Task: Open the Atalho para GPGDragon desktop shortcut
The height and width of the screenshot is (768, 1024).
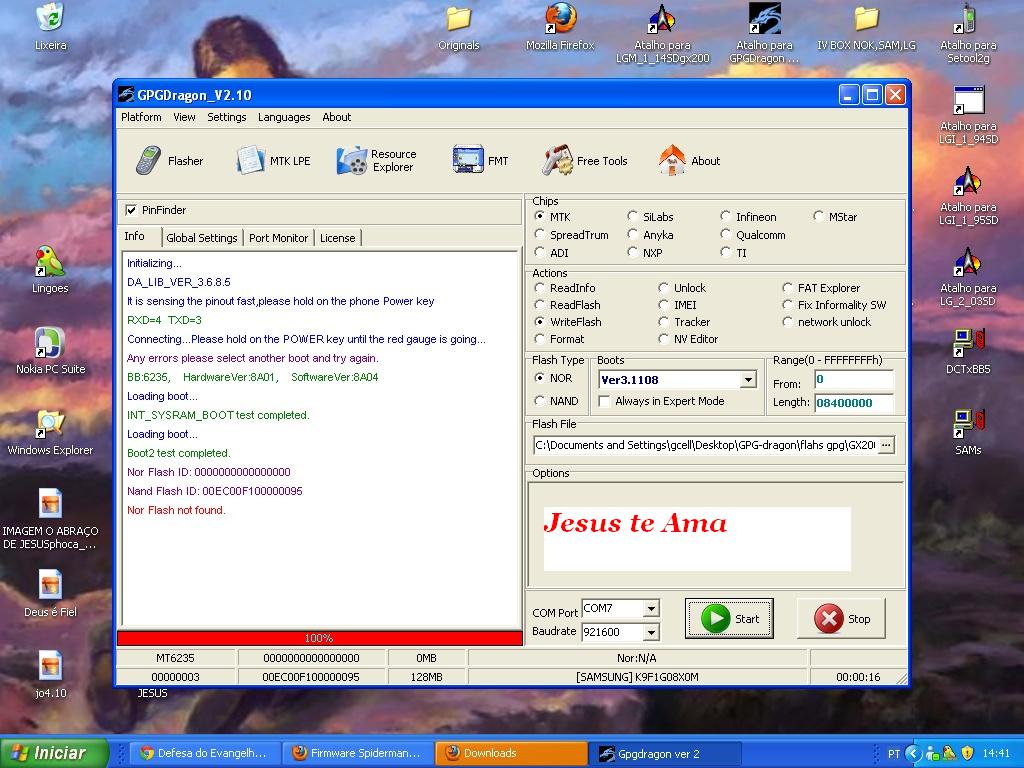Action: 764,33
